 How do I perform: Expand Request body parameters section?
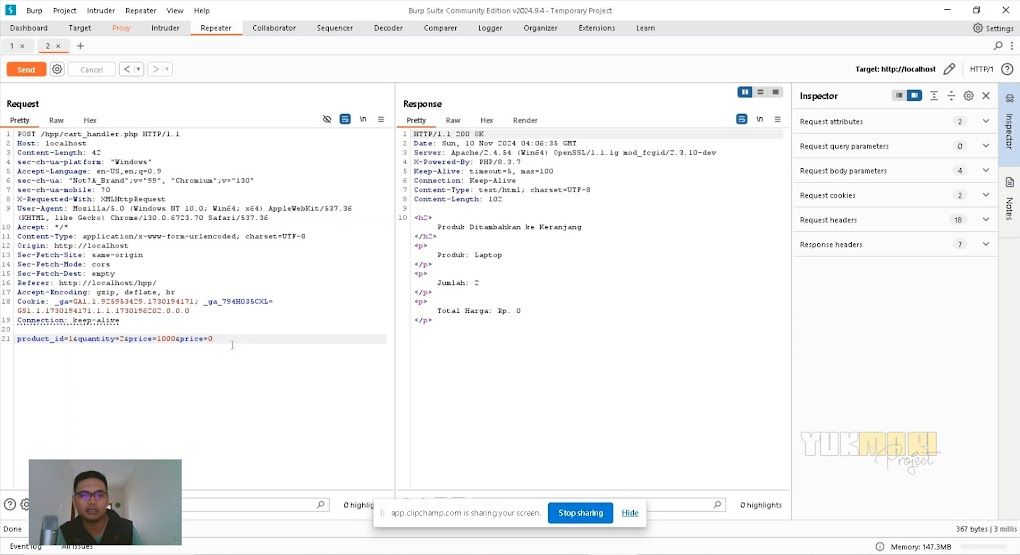pyautogui.click(x=986, y=171)
